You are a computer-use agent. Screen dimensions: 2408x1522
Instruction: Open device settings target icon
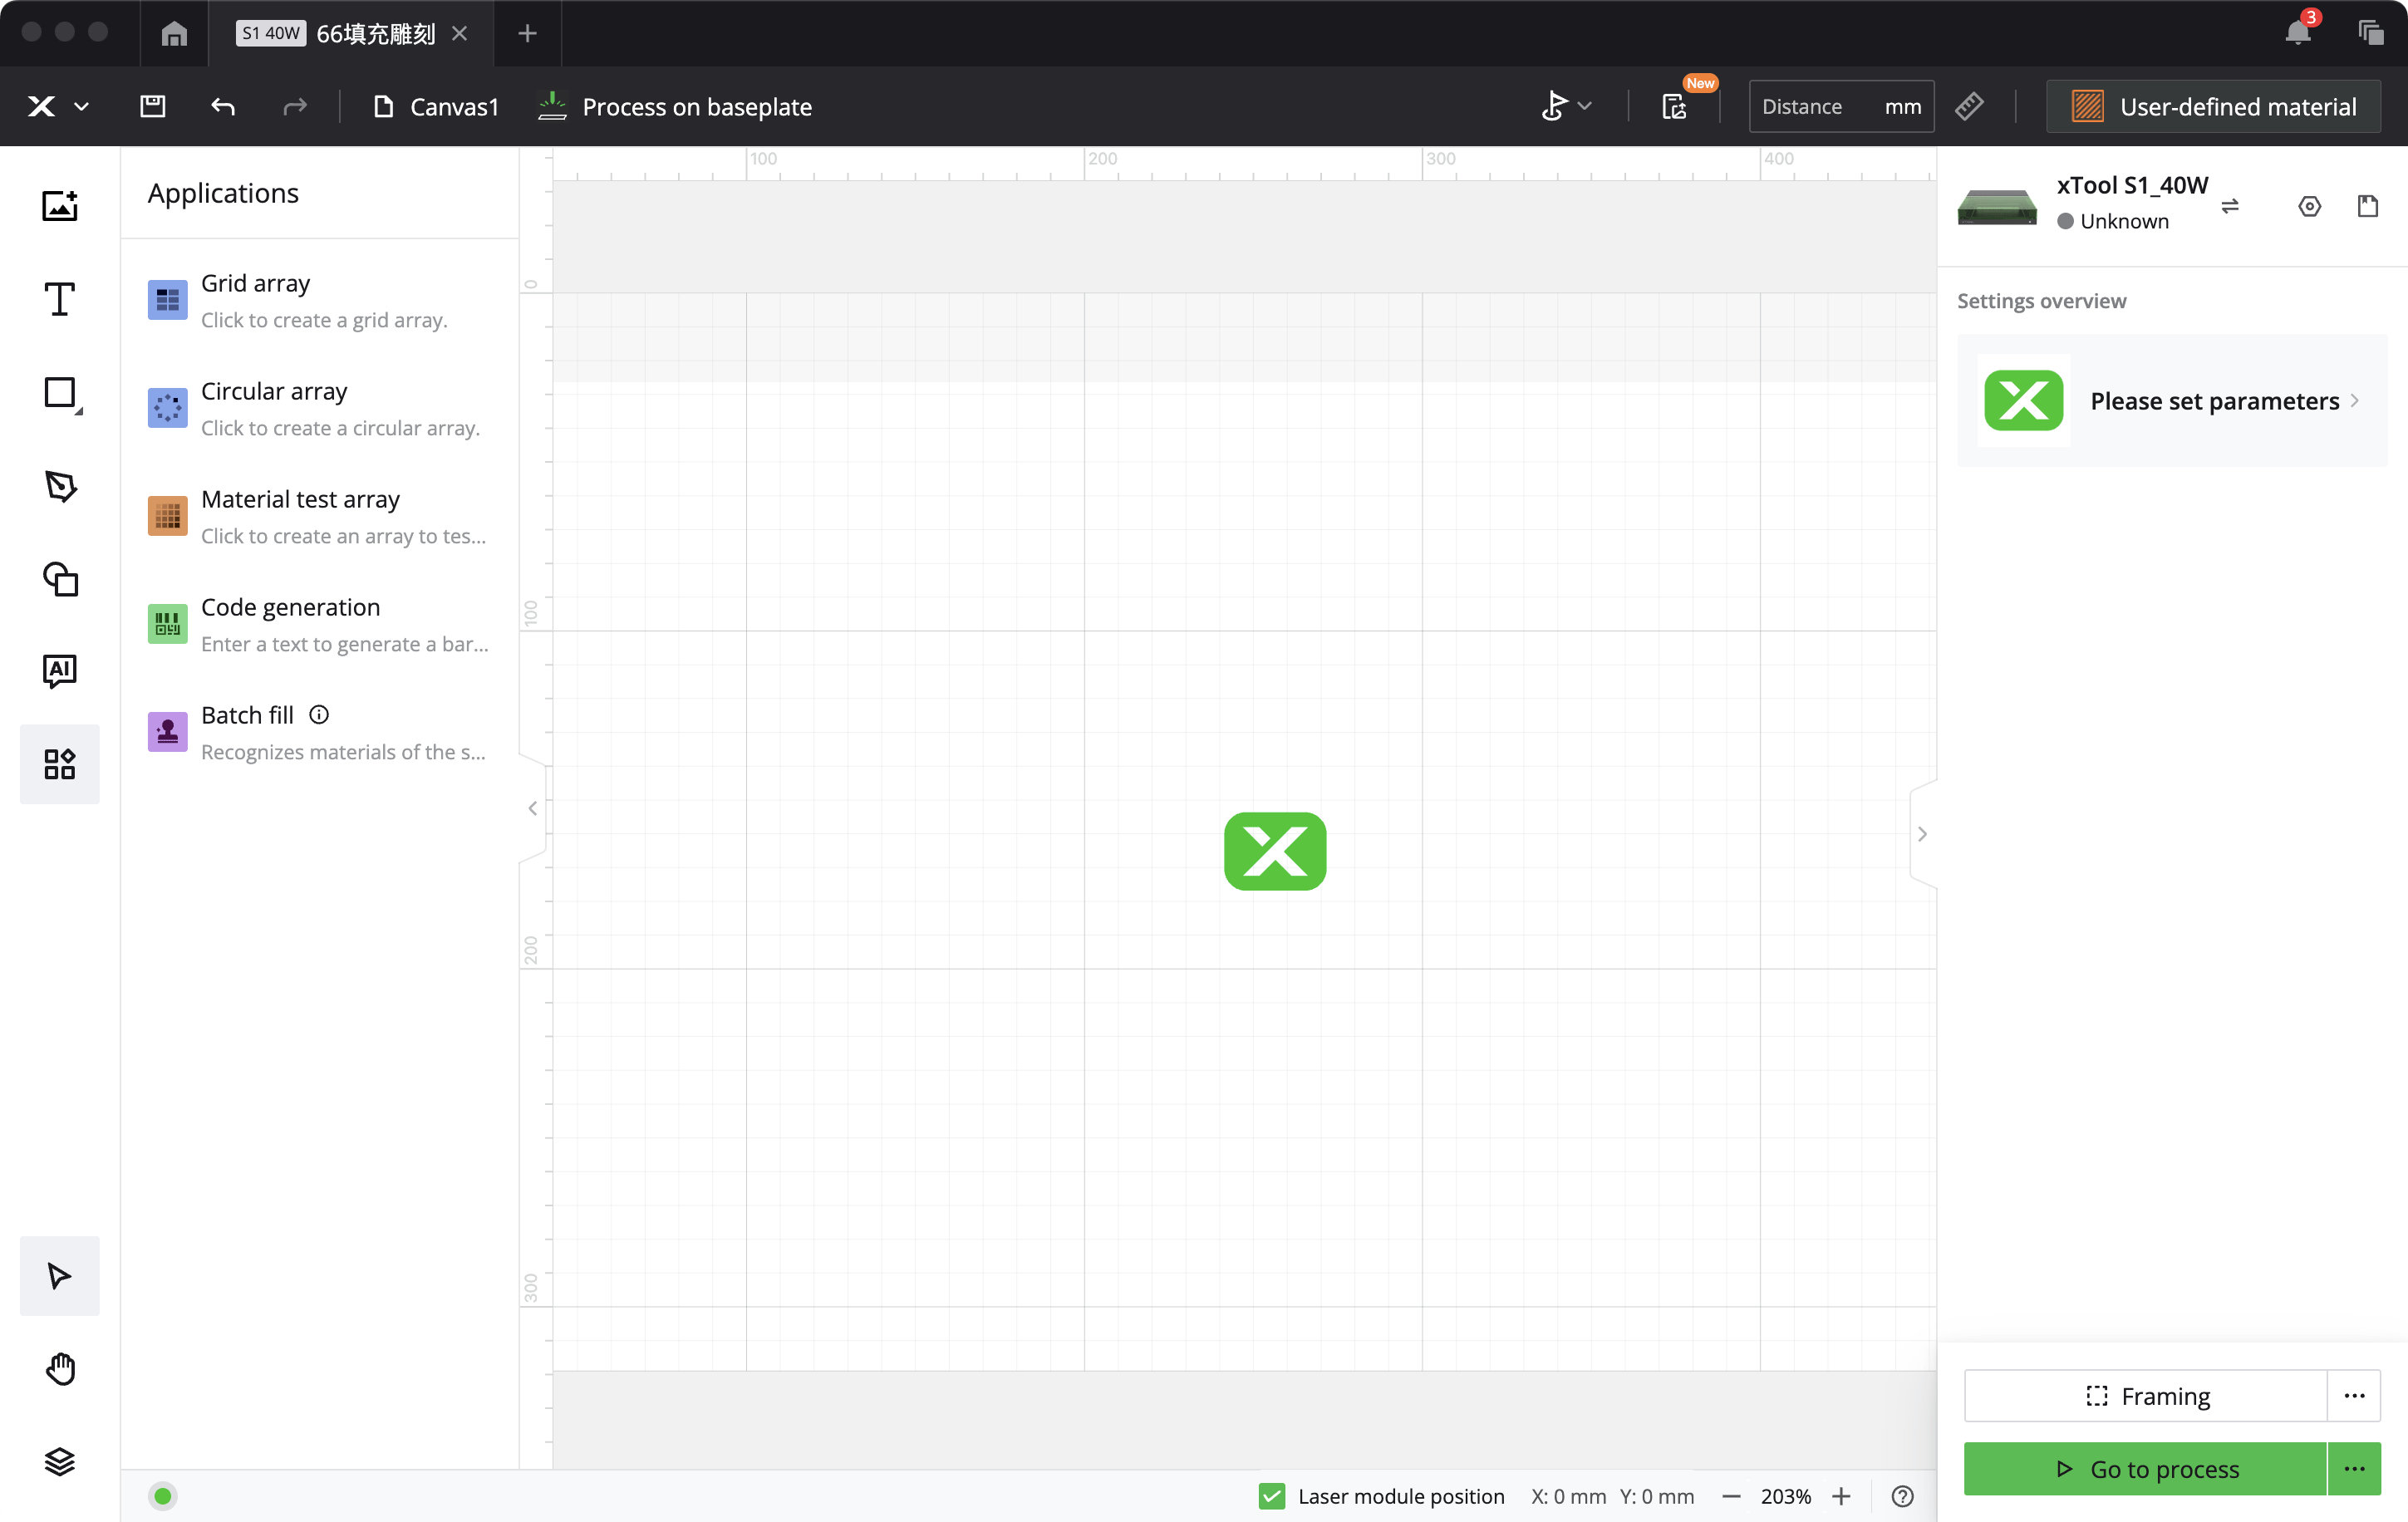tap(2309, 206)
